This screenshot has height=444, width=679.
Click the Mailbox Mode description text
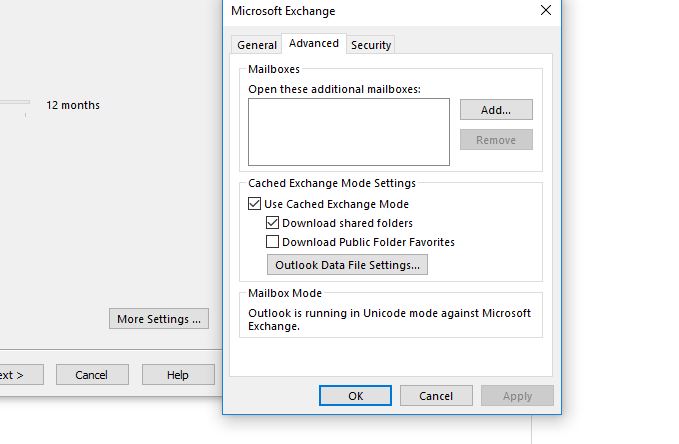[389, 319]
